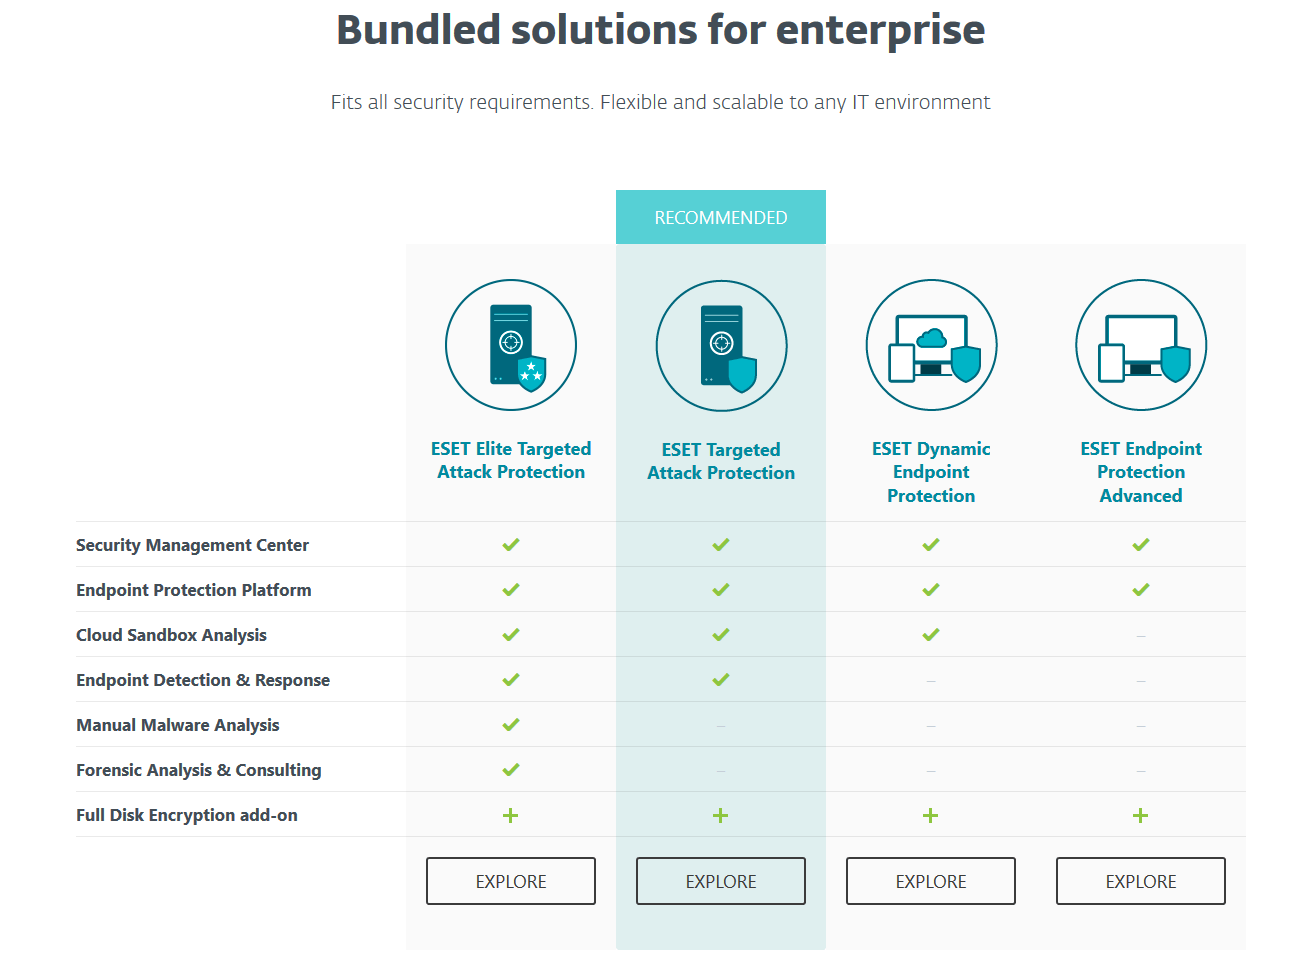Click Cloud Sandbox Analysis checkmark under Targeted Attack Protection

pyautogui.click(x=721, y=635)
